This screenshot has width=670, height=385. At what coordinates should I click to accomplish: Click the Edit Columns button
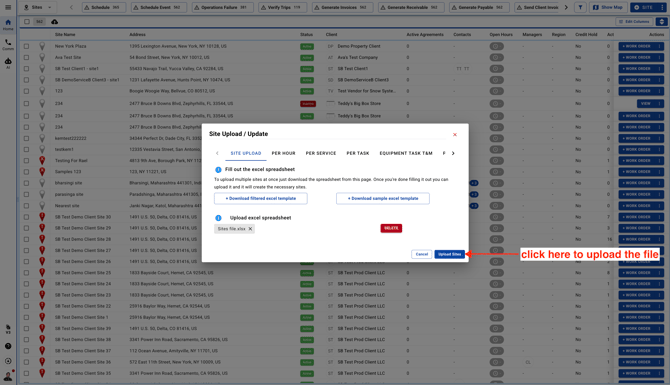(634, 22)
